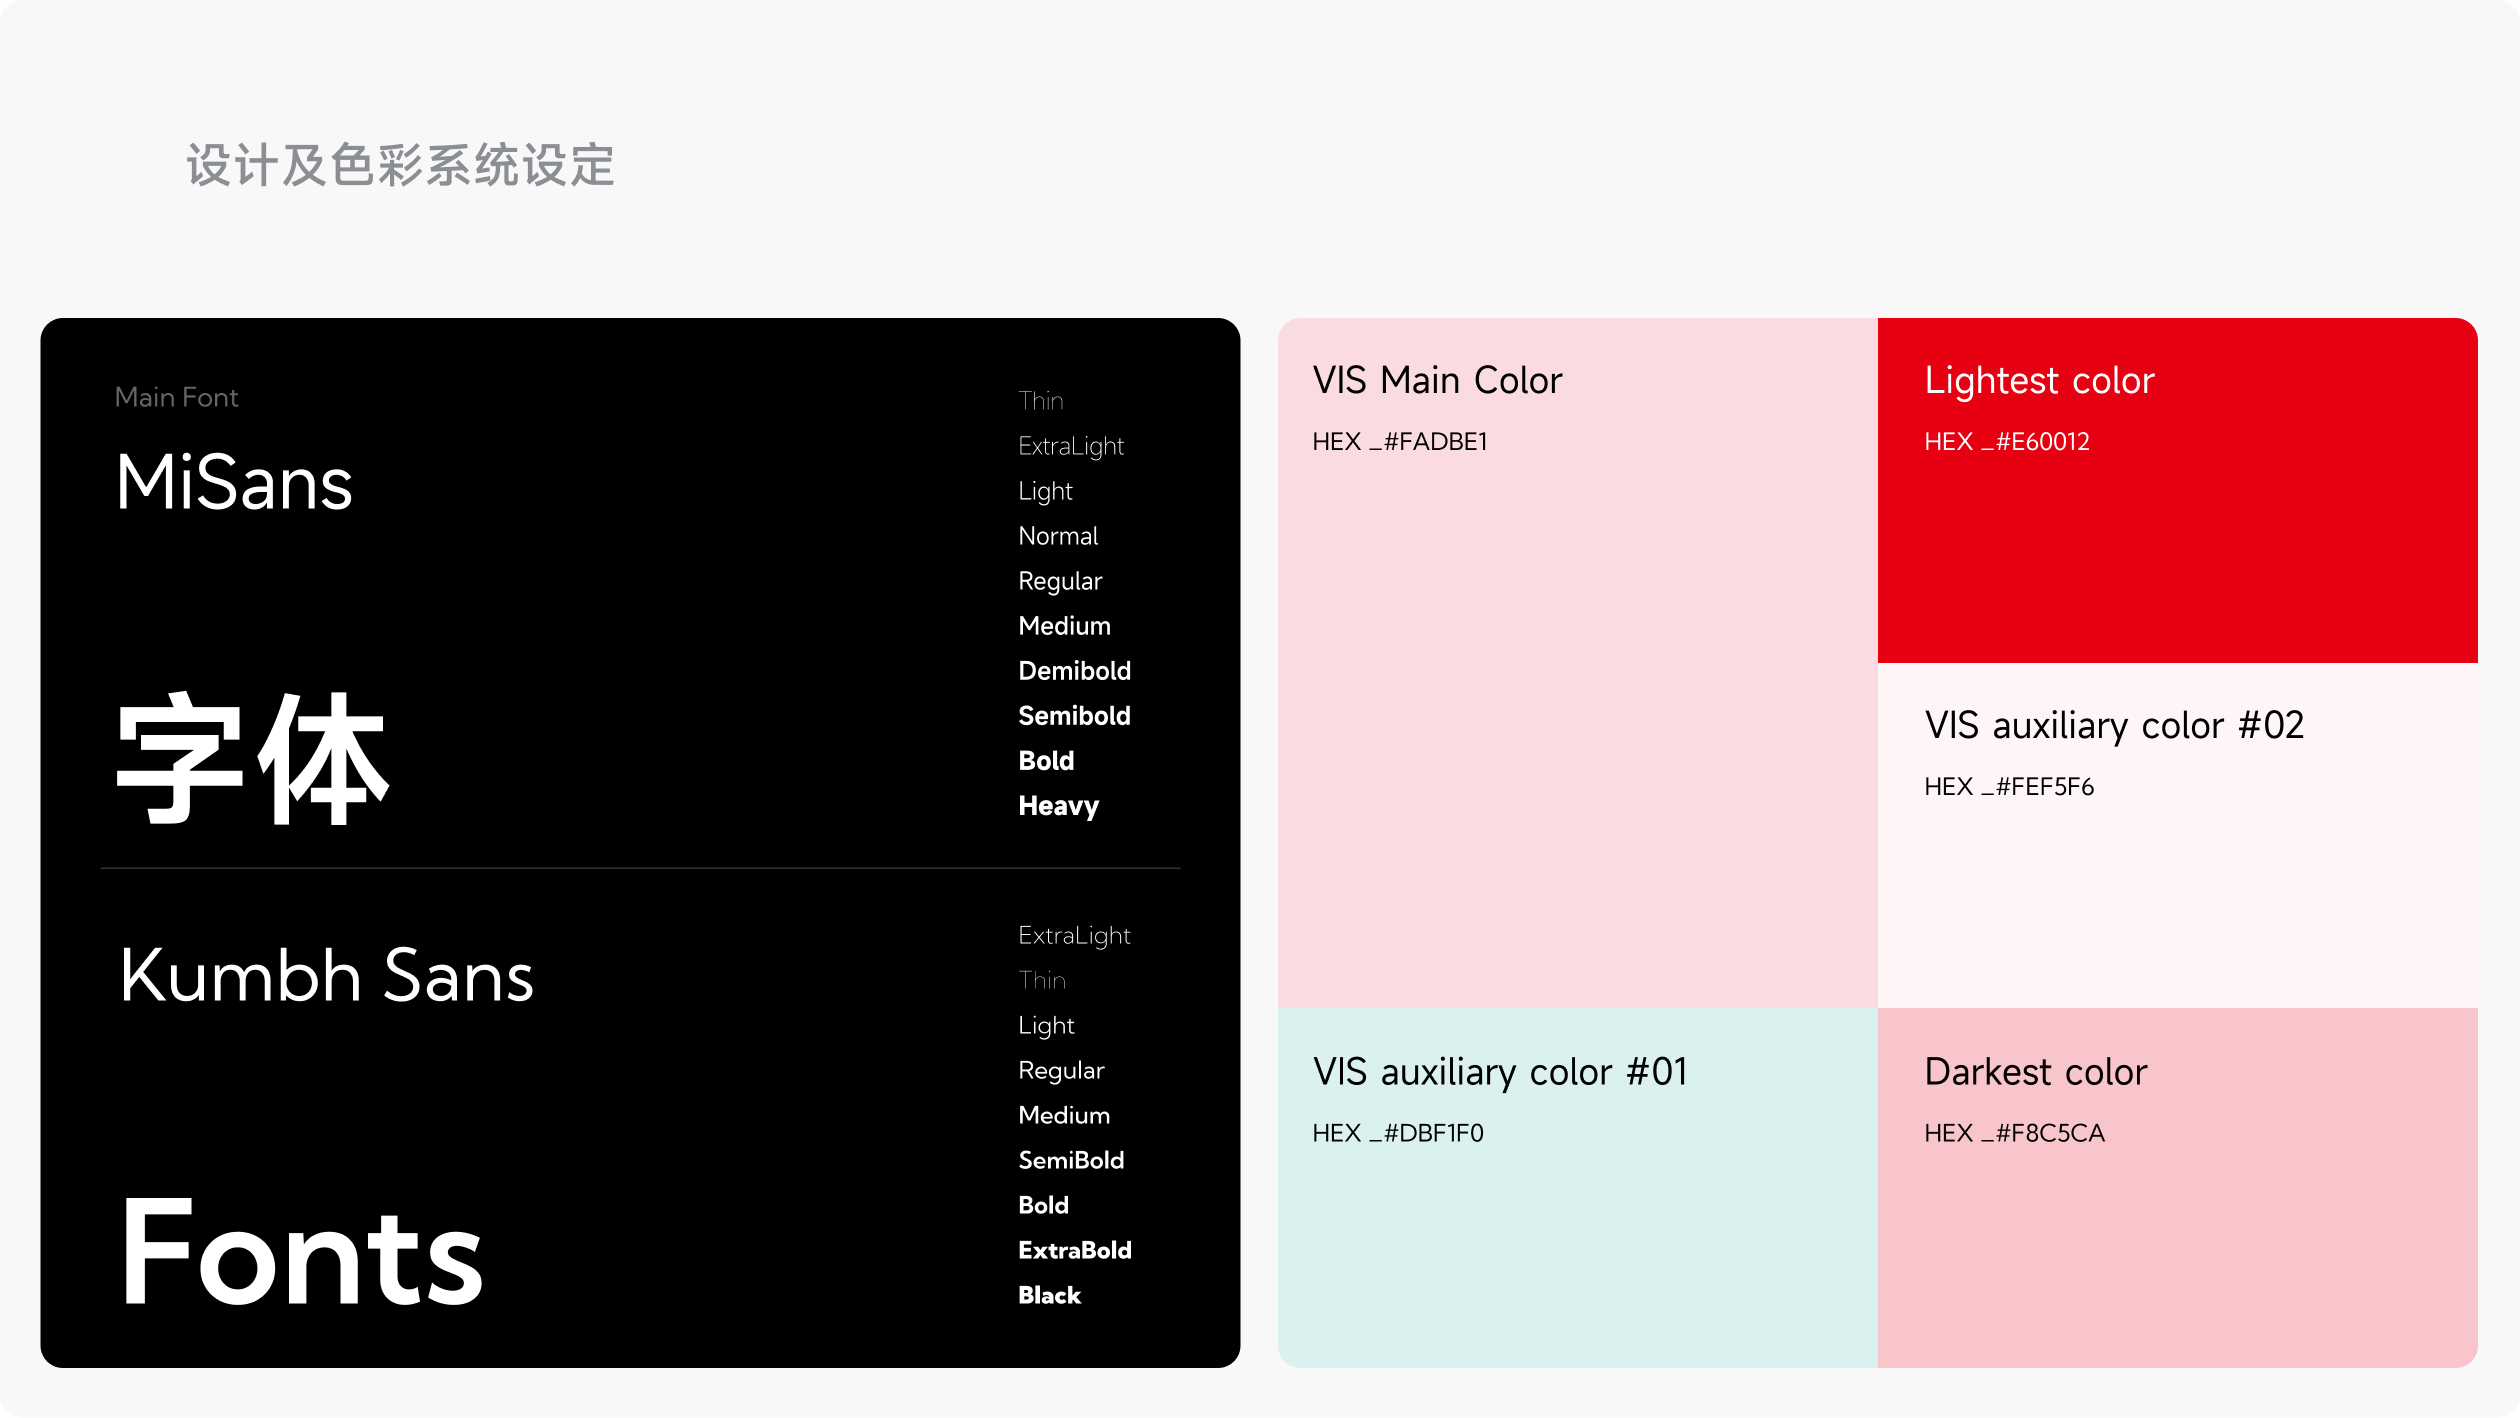Click the Kumbh Sans font title
The width and height of the screenshot is (2520, 1418).
coord(326,976)
